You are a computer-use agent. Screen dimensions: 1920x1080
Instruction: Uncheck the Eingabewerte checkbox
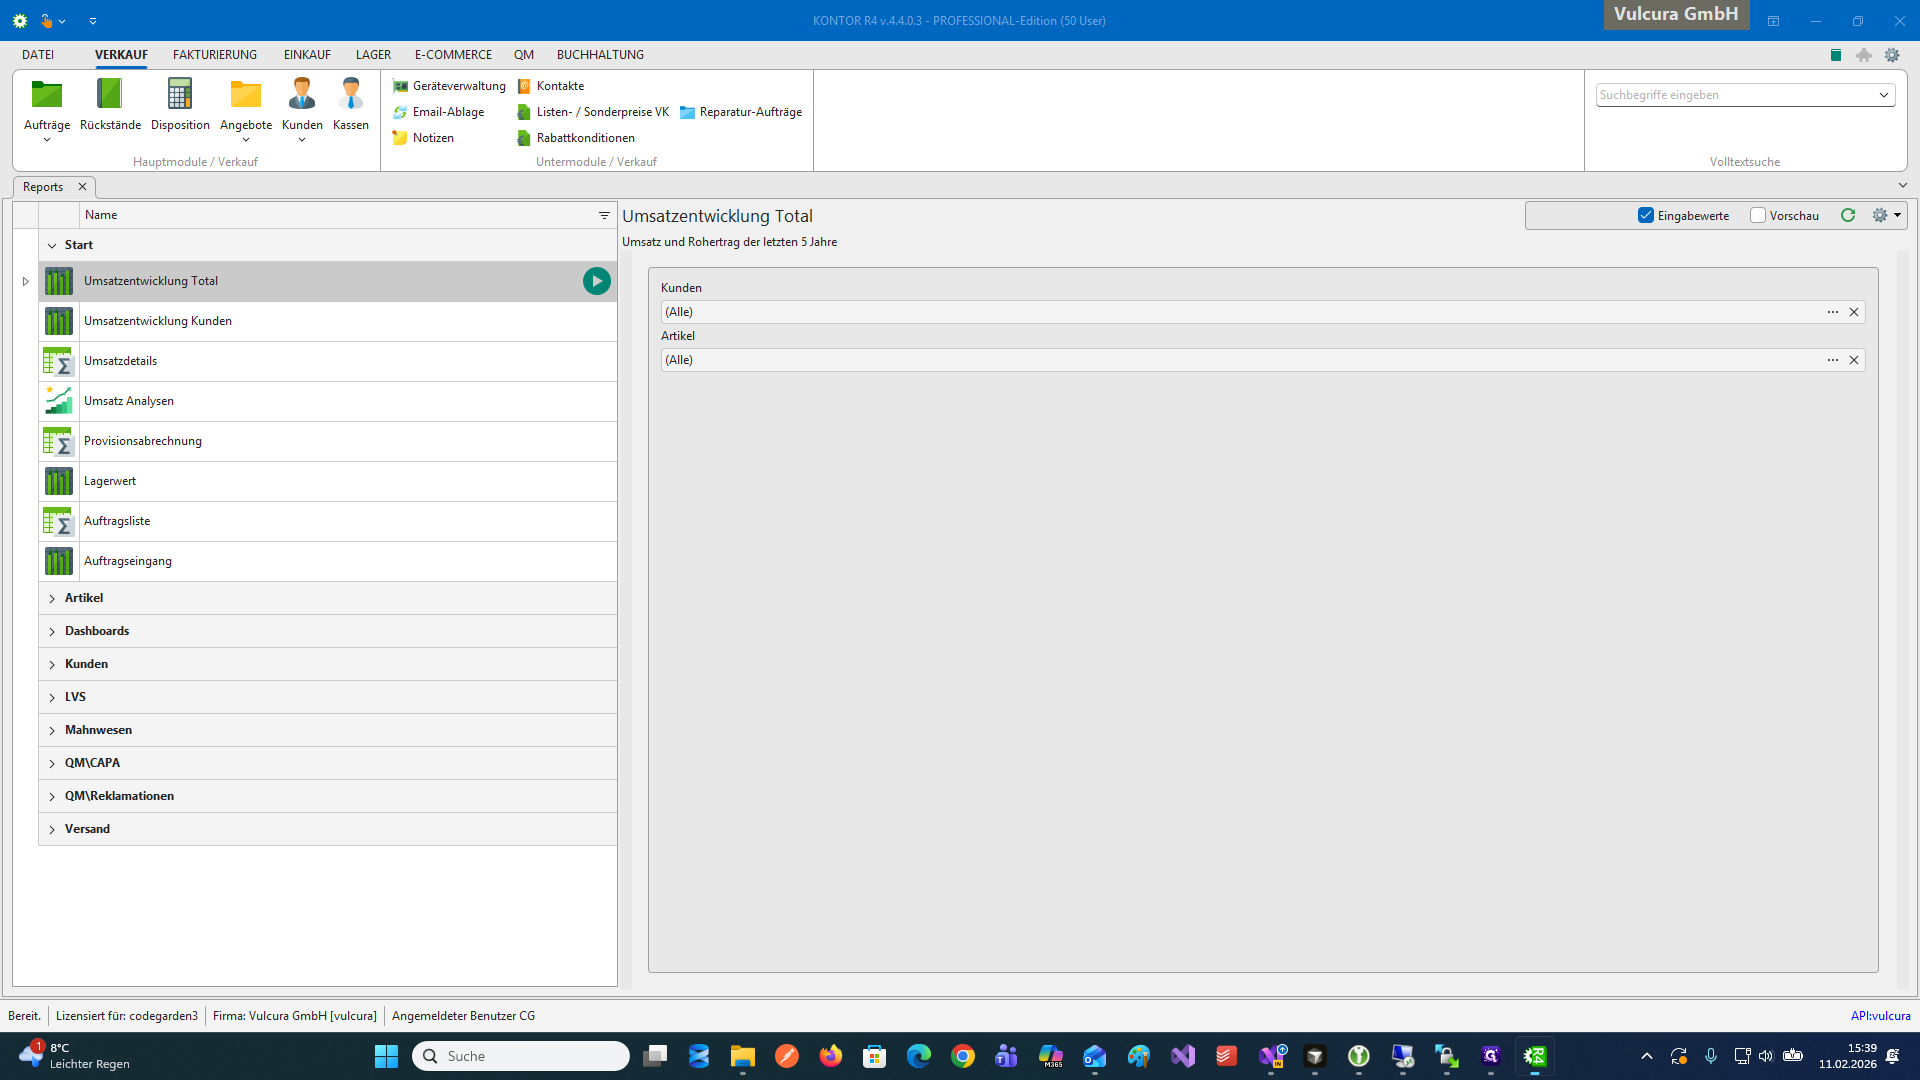[1646, 216]
